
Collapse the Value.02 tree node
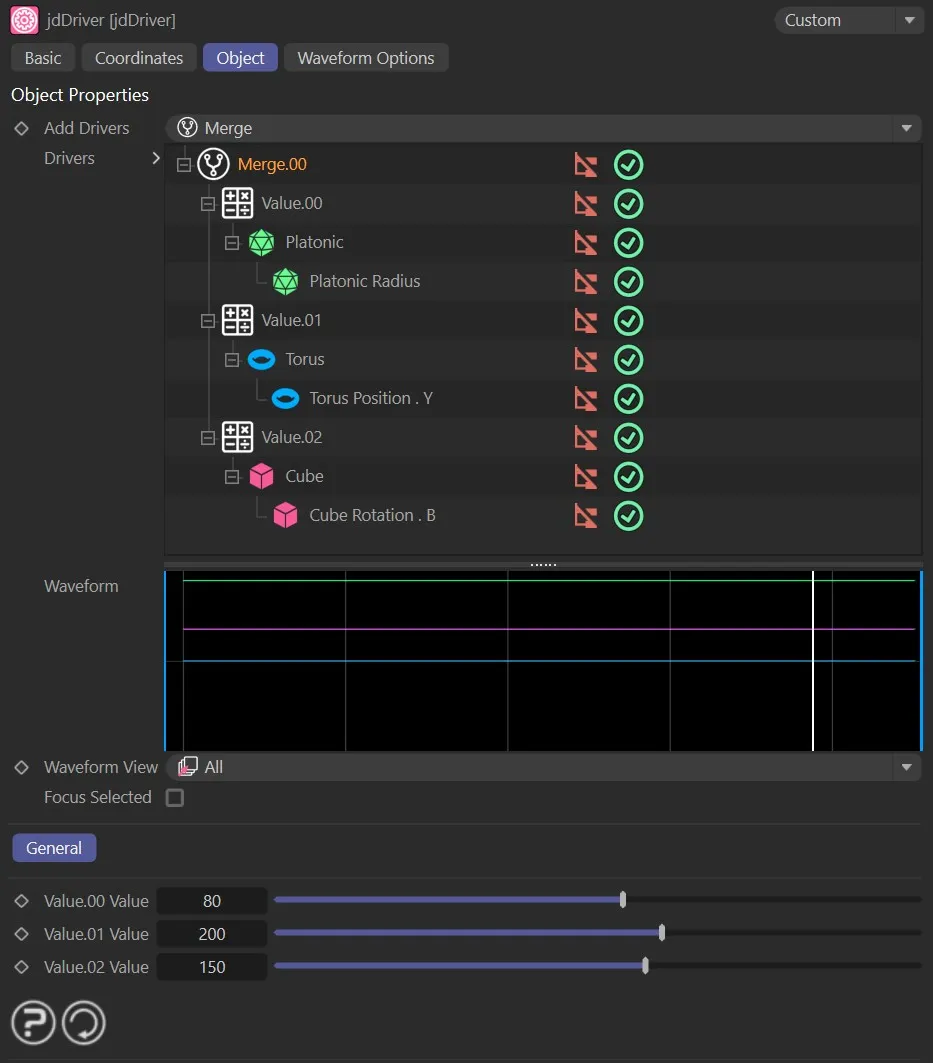(x=208, y=438)
